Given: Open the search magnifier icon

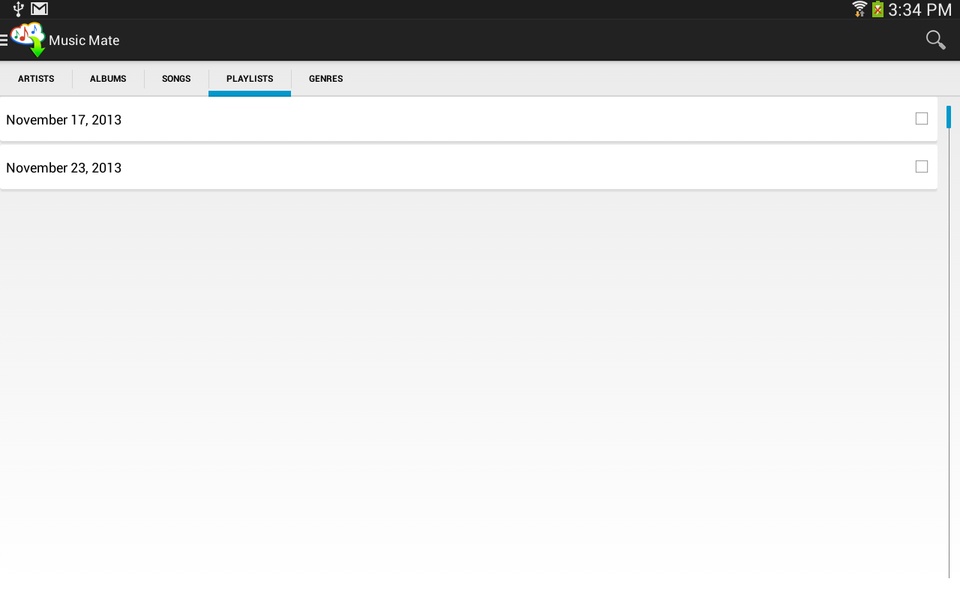Looking at the screenshot, I should click(935, 40).
